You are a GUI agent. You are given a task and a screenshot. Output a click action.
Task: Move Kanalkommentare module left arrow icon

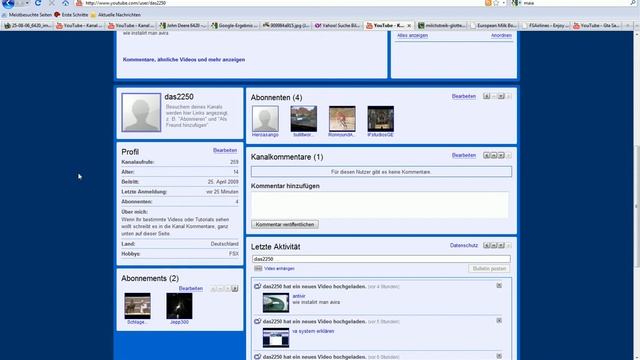(487, 156)
